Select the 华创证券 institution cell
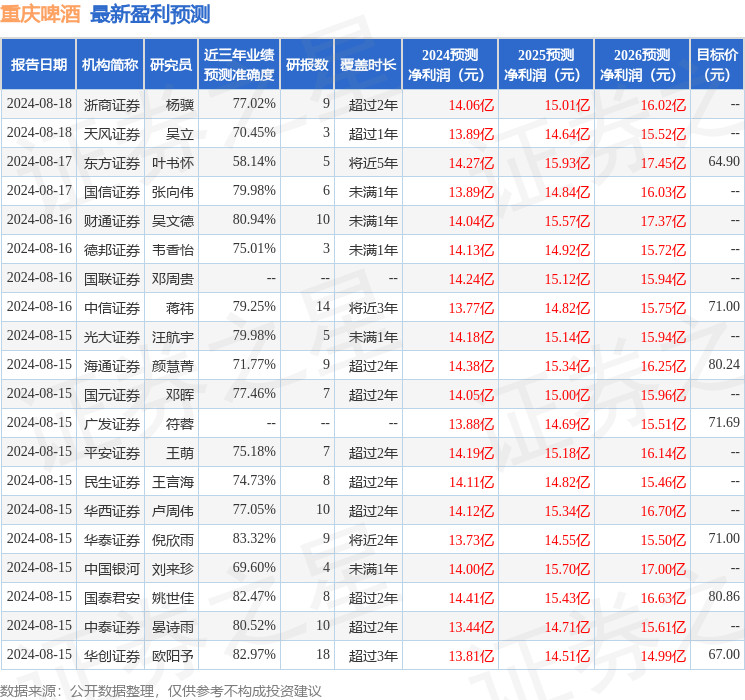Image resolution: width=745 pixels, height=700 pixels. coord(112,656)
